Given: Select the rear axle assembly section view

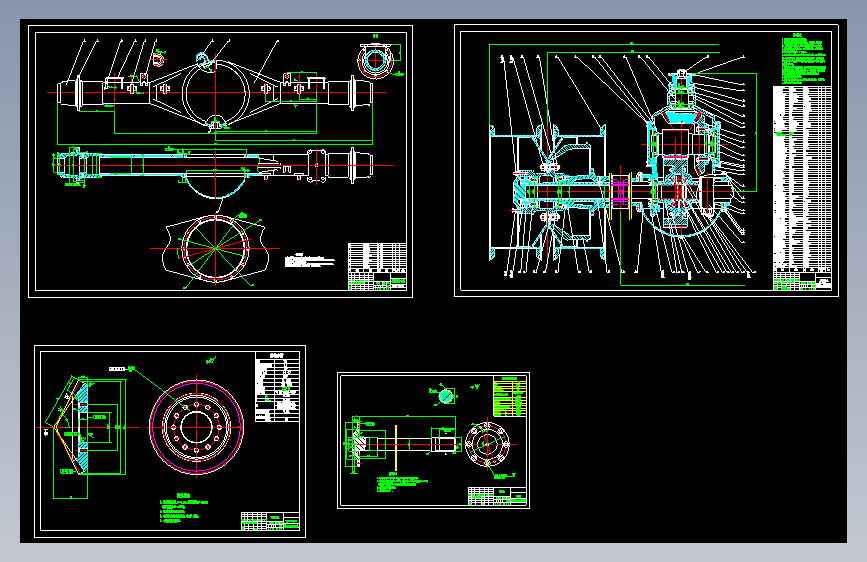Looking at the screenshot, I should [x=622, y=166].
